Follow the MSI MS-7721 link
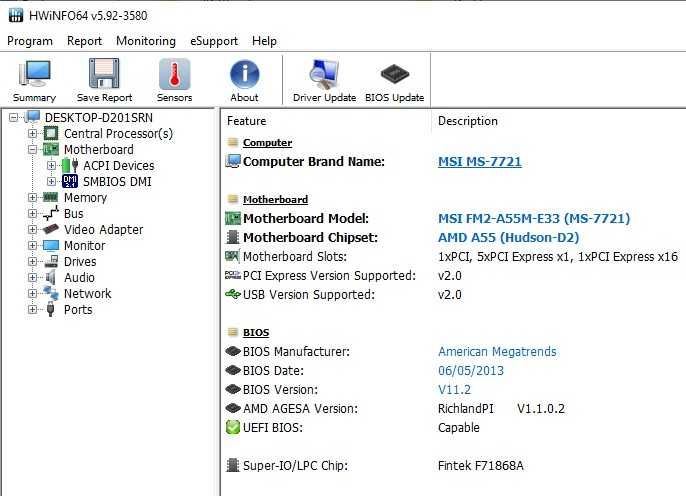 tap(480, 161)
